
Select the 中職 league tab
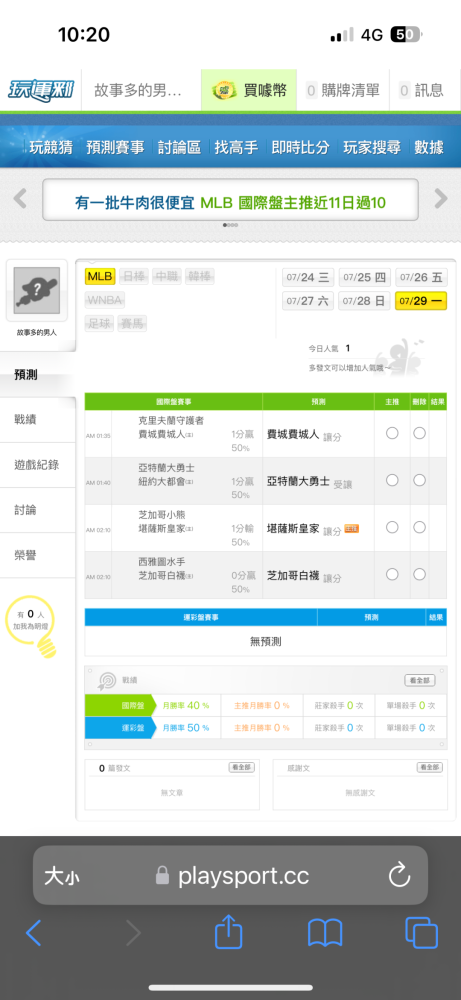pyautogui.click(x=166, y=277)
